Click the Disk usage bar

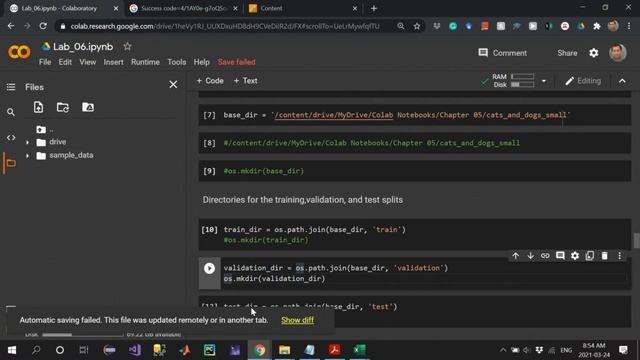(x=522, y=84)
